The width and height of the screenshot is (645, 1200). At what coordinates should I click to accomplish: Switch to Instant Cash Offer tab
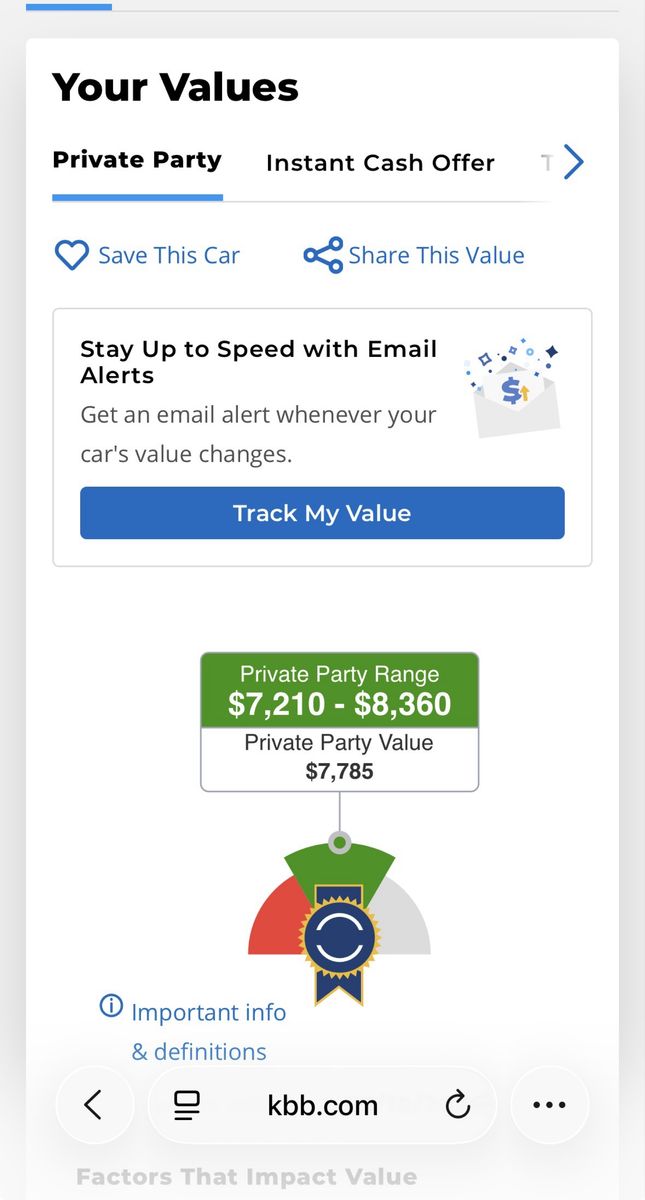click(380, 163)
